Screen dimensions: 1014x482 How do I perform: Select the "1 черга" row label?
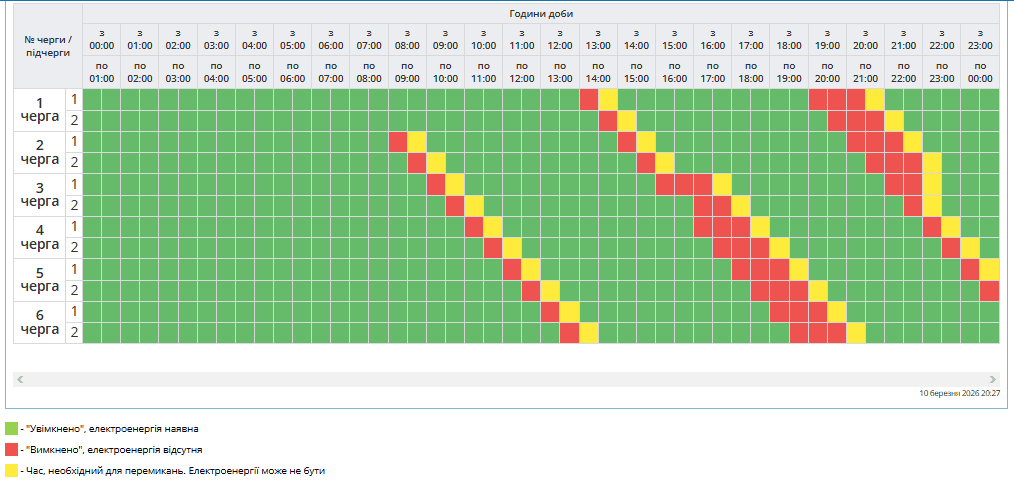point(40,110)
